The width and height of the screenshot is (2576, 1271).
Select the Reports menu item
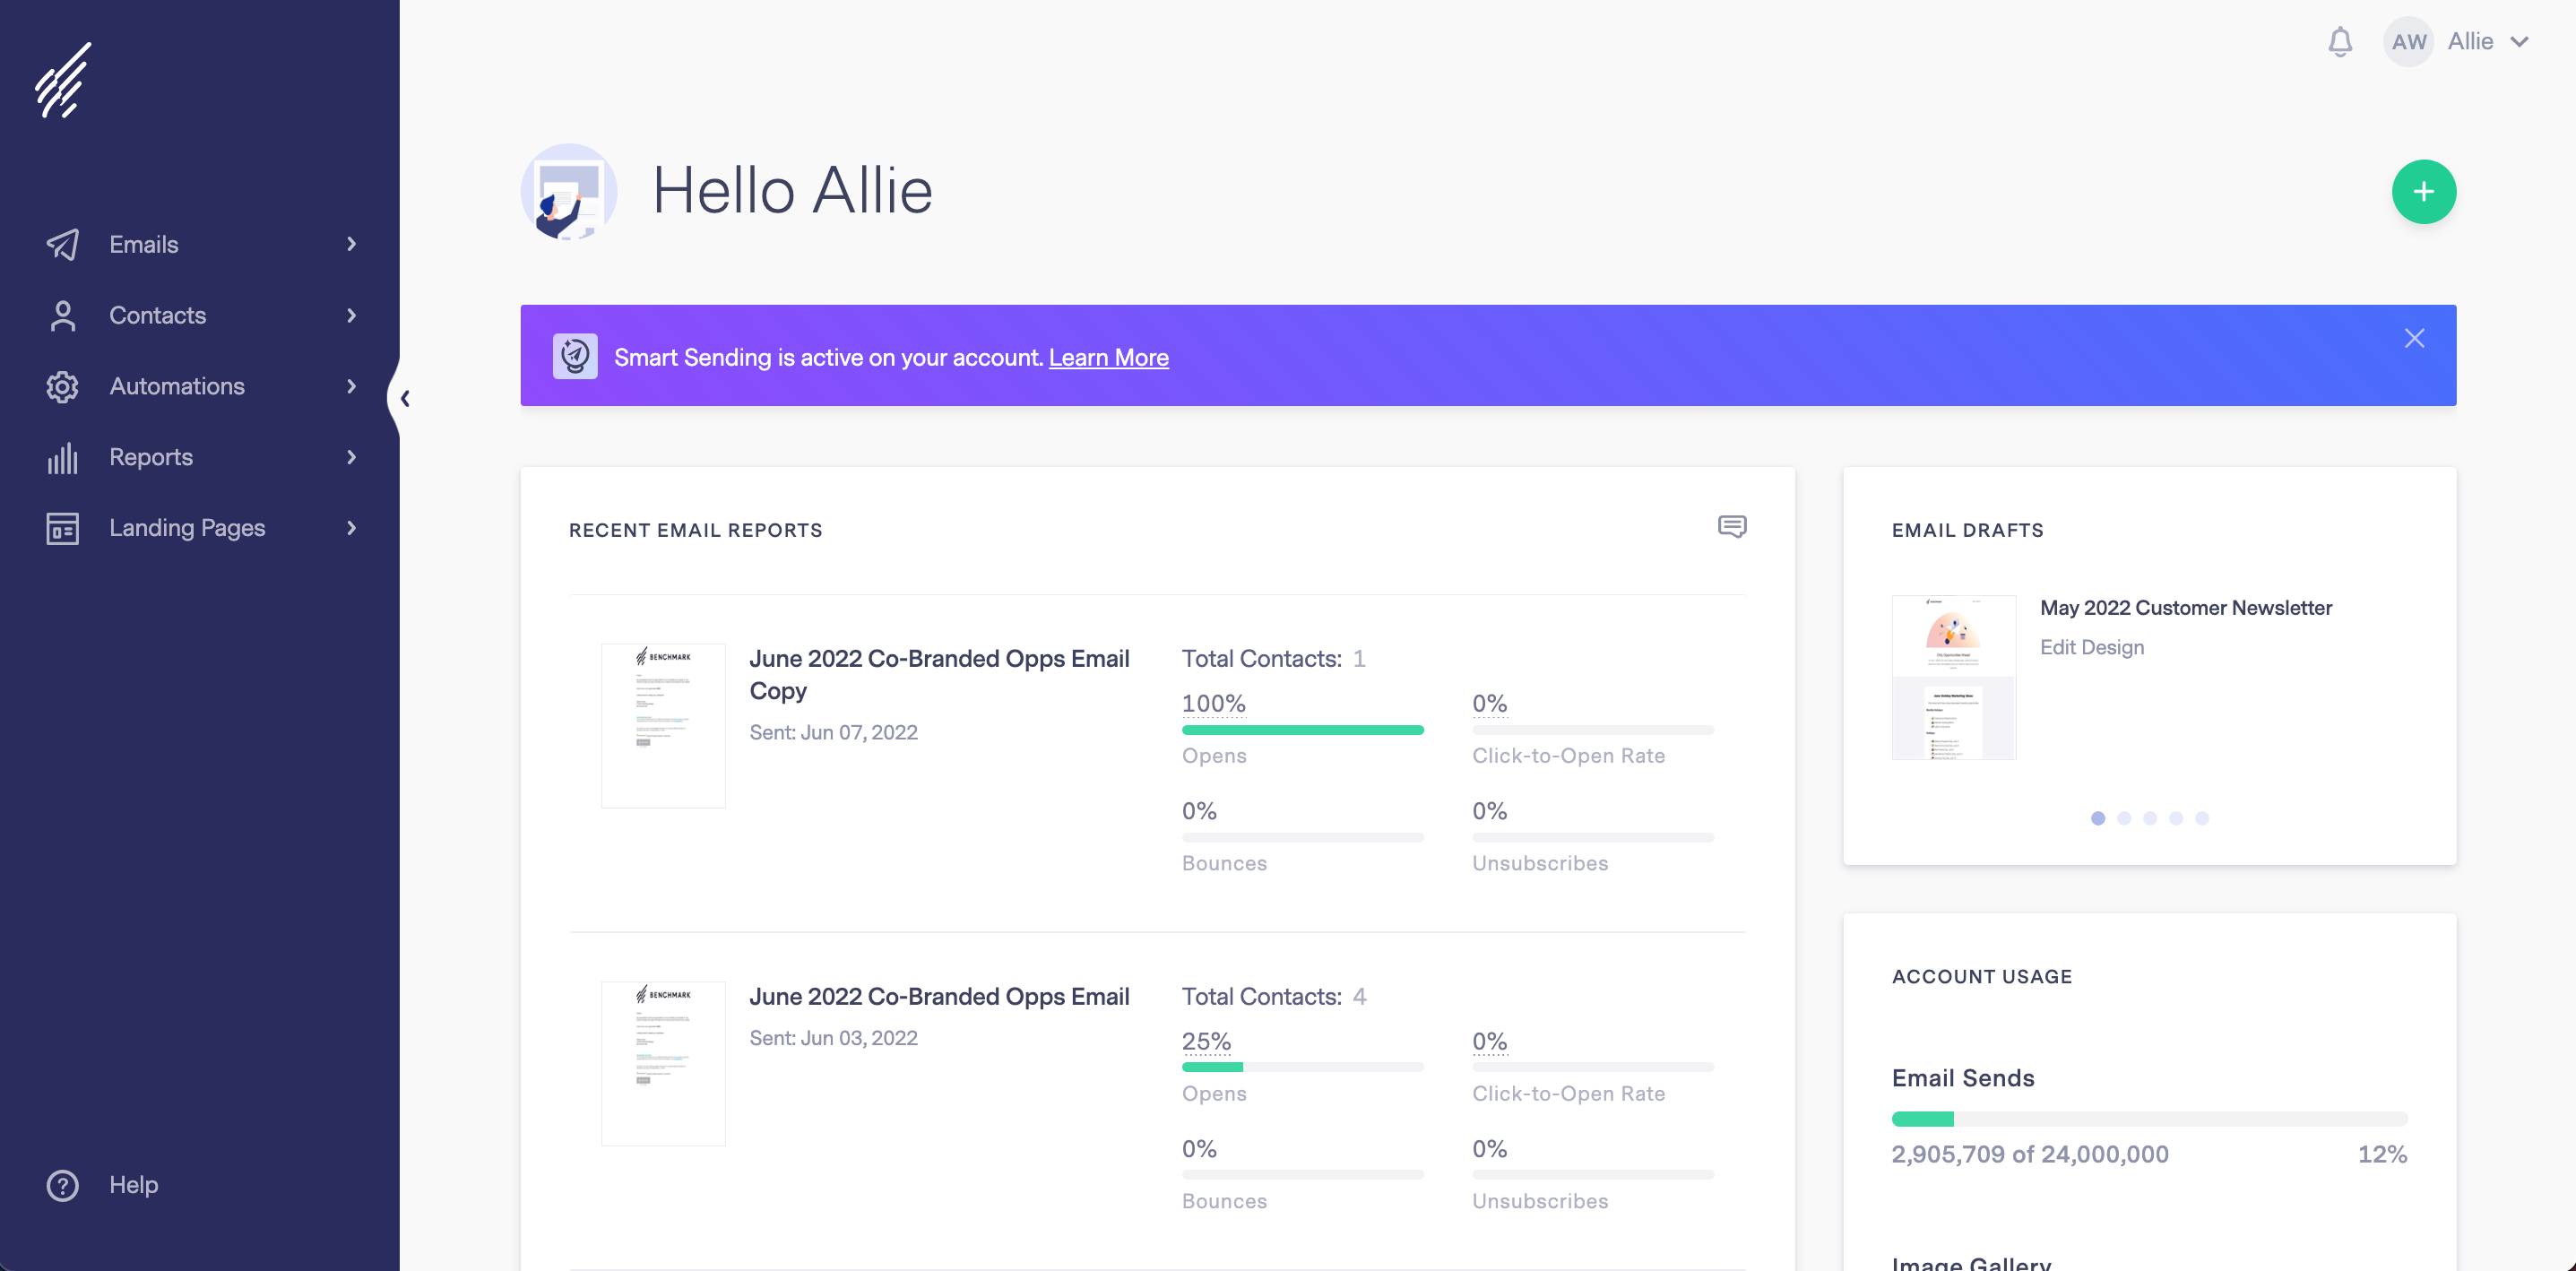tap(151, 456)
